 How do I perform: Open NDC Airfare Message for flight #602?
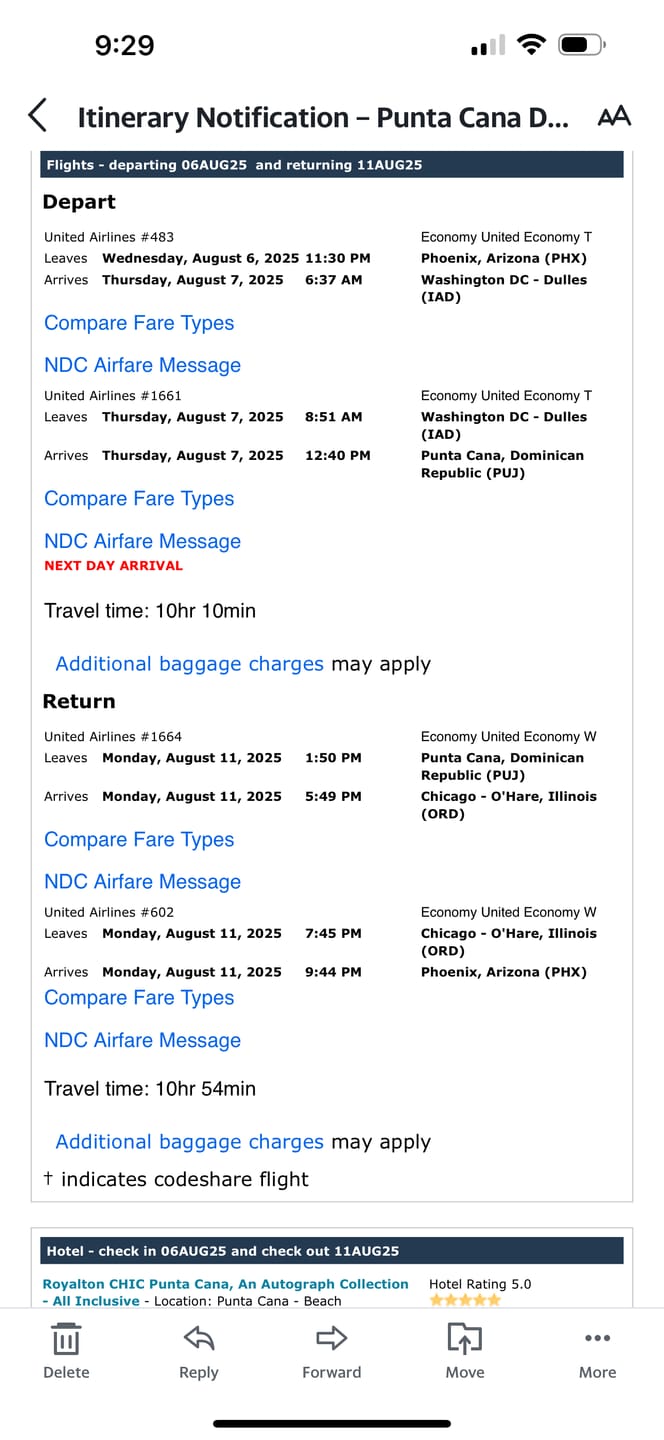click(x=142, y=1040)
